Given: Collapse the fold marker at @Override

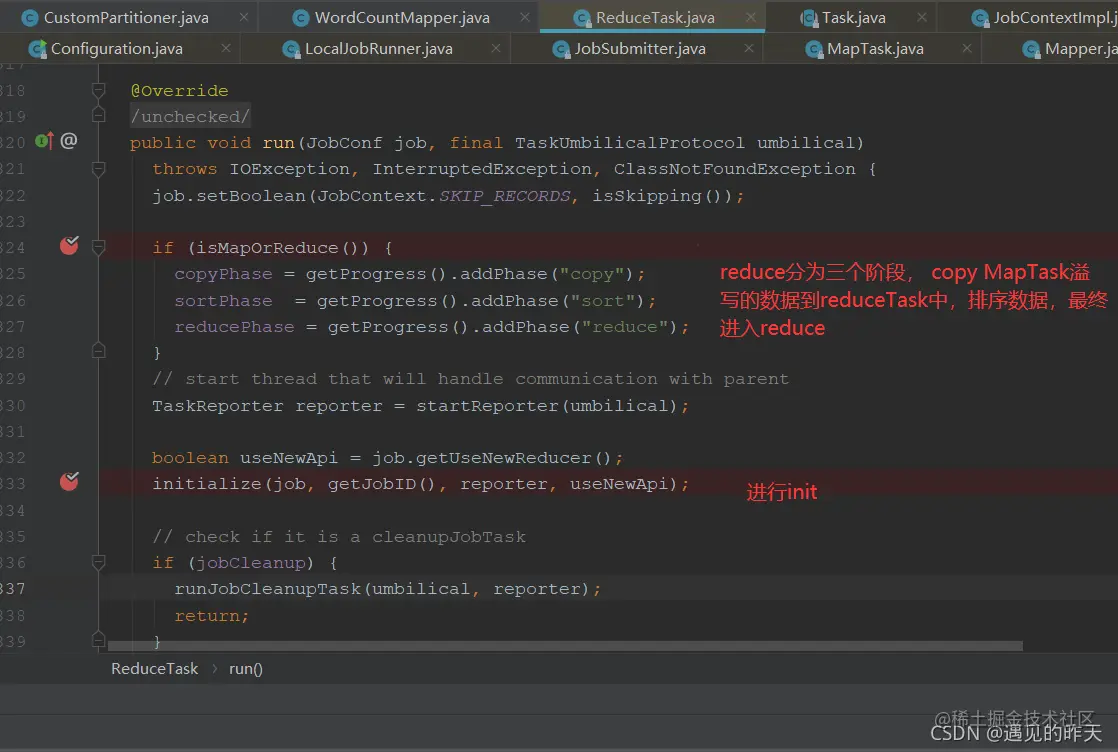Looking at the screenshot, I should point(98,91).
